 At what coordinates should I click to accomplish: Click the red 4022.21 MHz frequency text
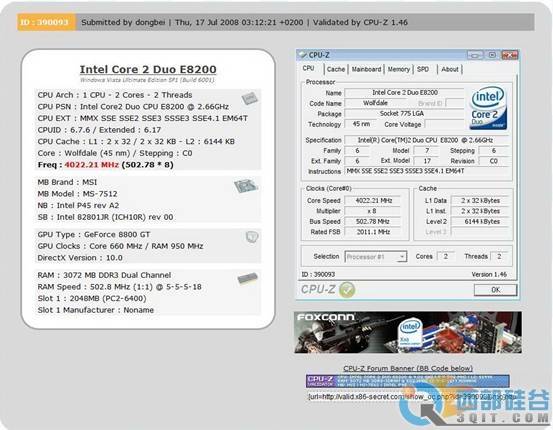point(91,165)
